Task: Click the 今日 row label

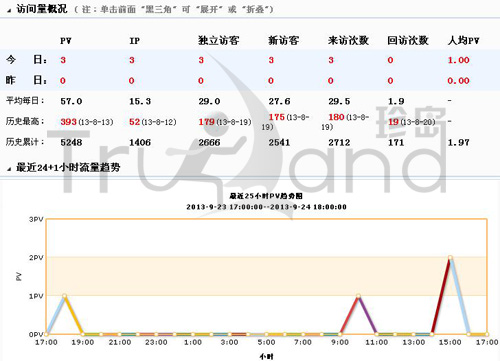Action: [26, 60]
